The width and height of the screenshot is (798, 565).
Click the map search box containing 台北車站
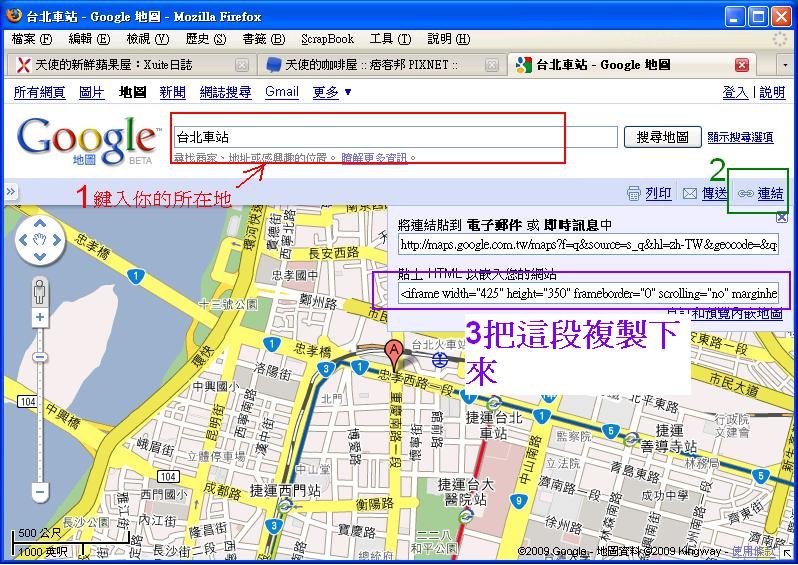click(x=395, y=137)
